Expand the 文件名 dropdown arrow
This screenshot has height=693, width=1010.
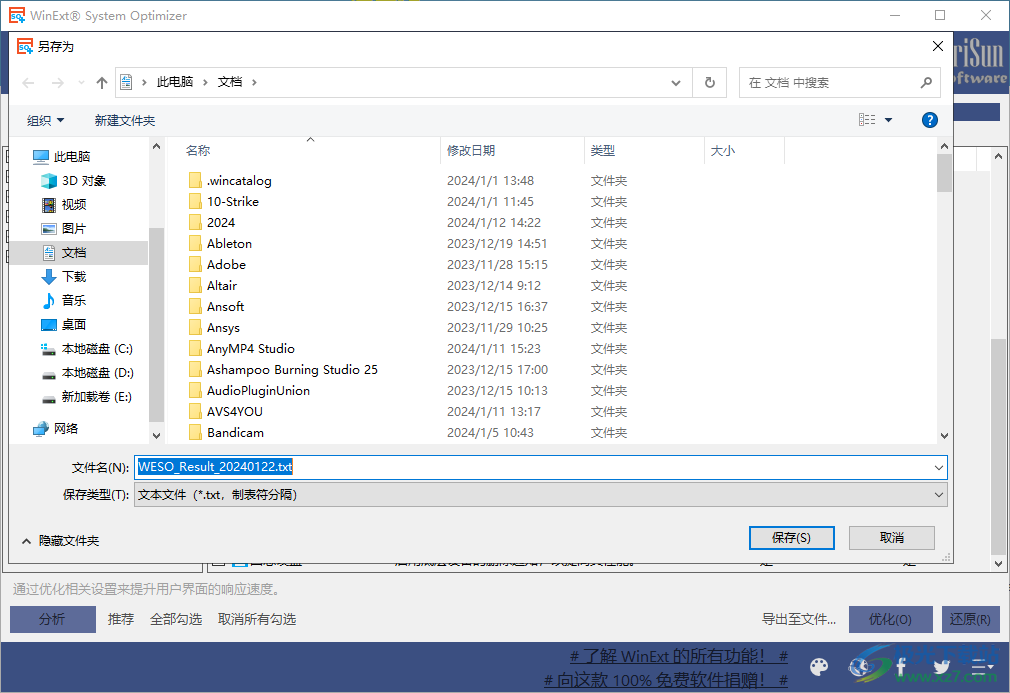point(938,466)
